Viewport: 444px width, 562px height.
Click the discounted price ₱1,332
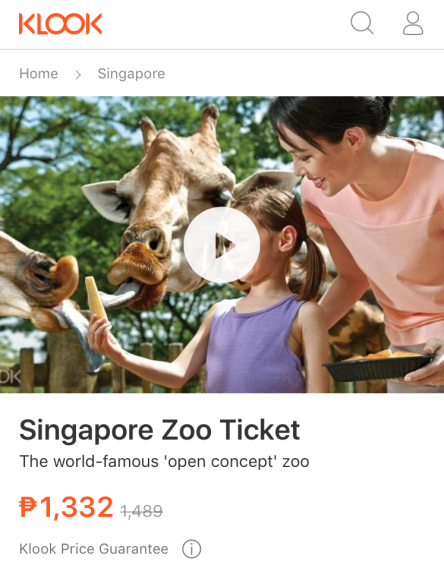[x=66, y=507]
